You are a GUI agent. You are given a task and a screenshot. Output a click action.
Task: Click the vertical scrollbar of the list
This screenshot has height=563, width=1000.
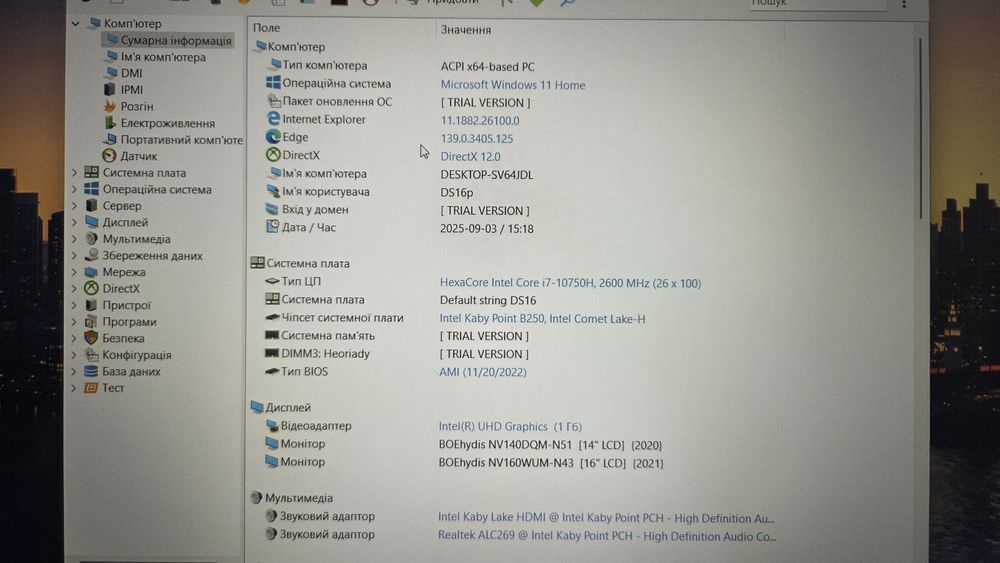point(920,128)
